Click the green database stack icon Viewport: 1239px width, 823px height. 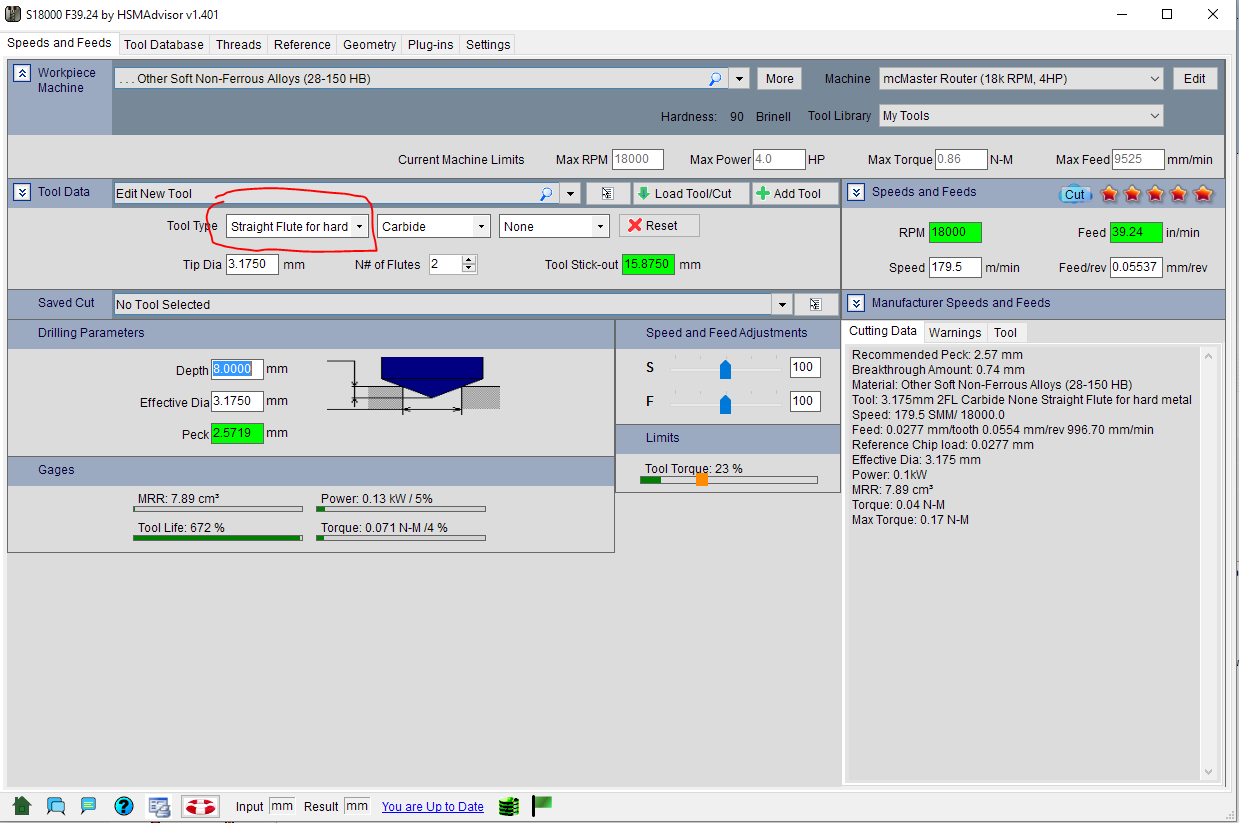coord(508,806)
